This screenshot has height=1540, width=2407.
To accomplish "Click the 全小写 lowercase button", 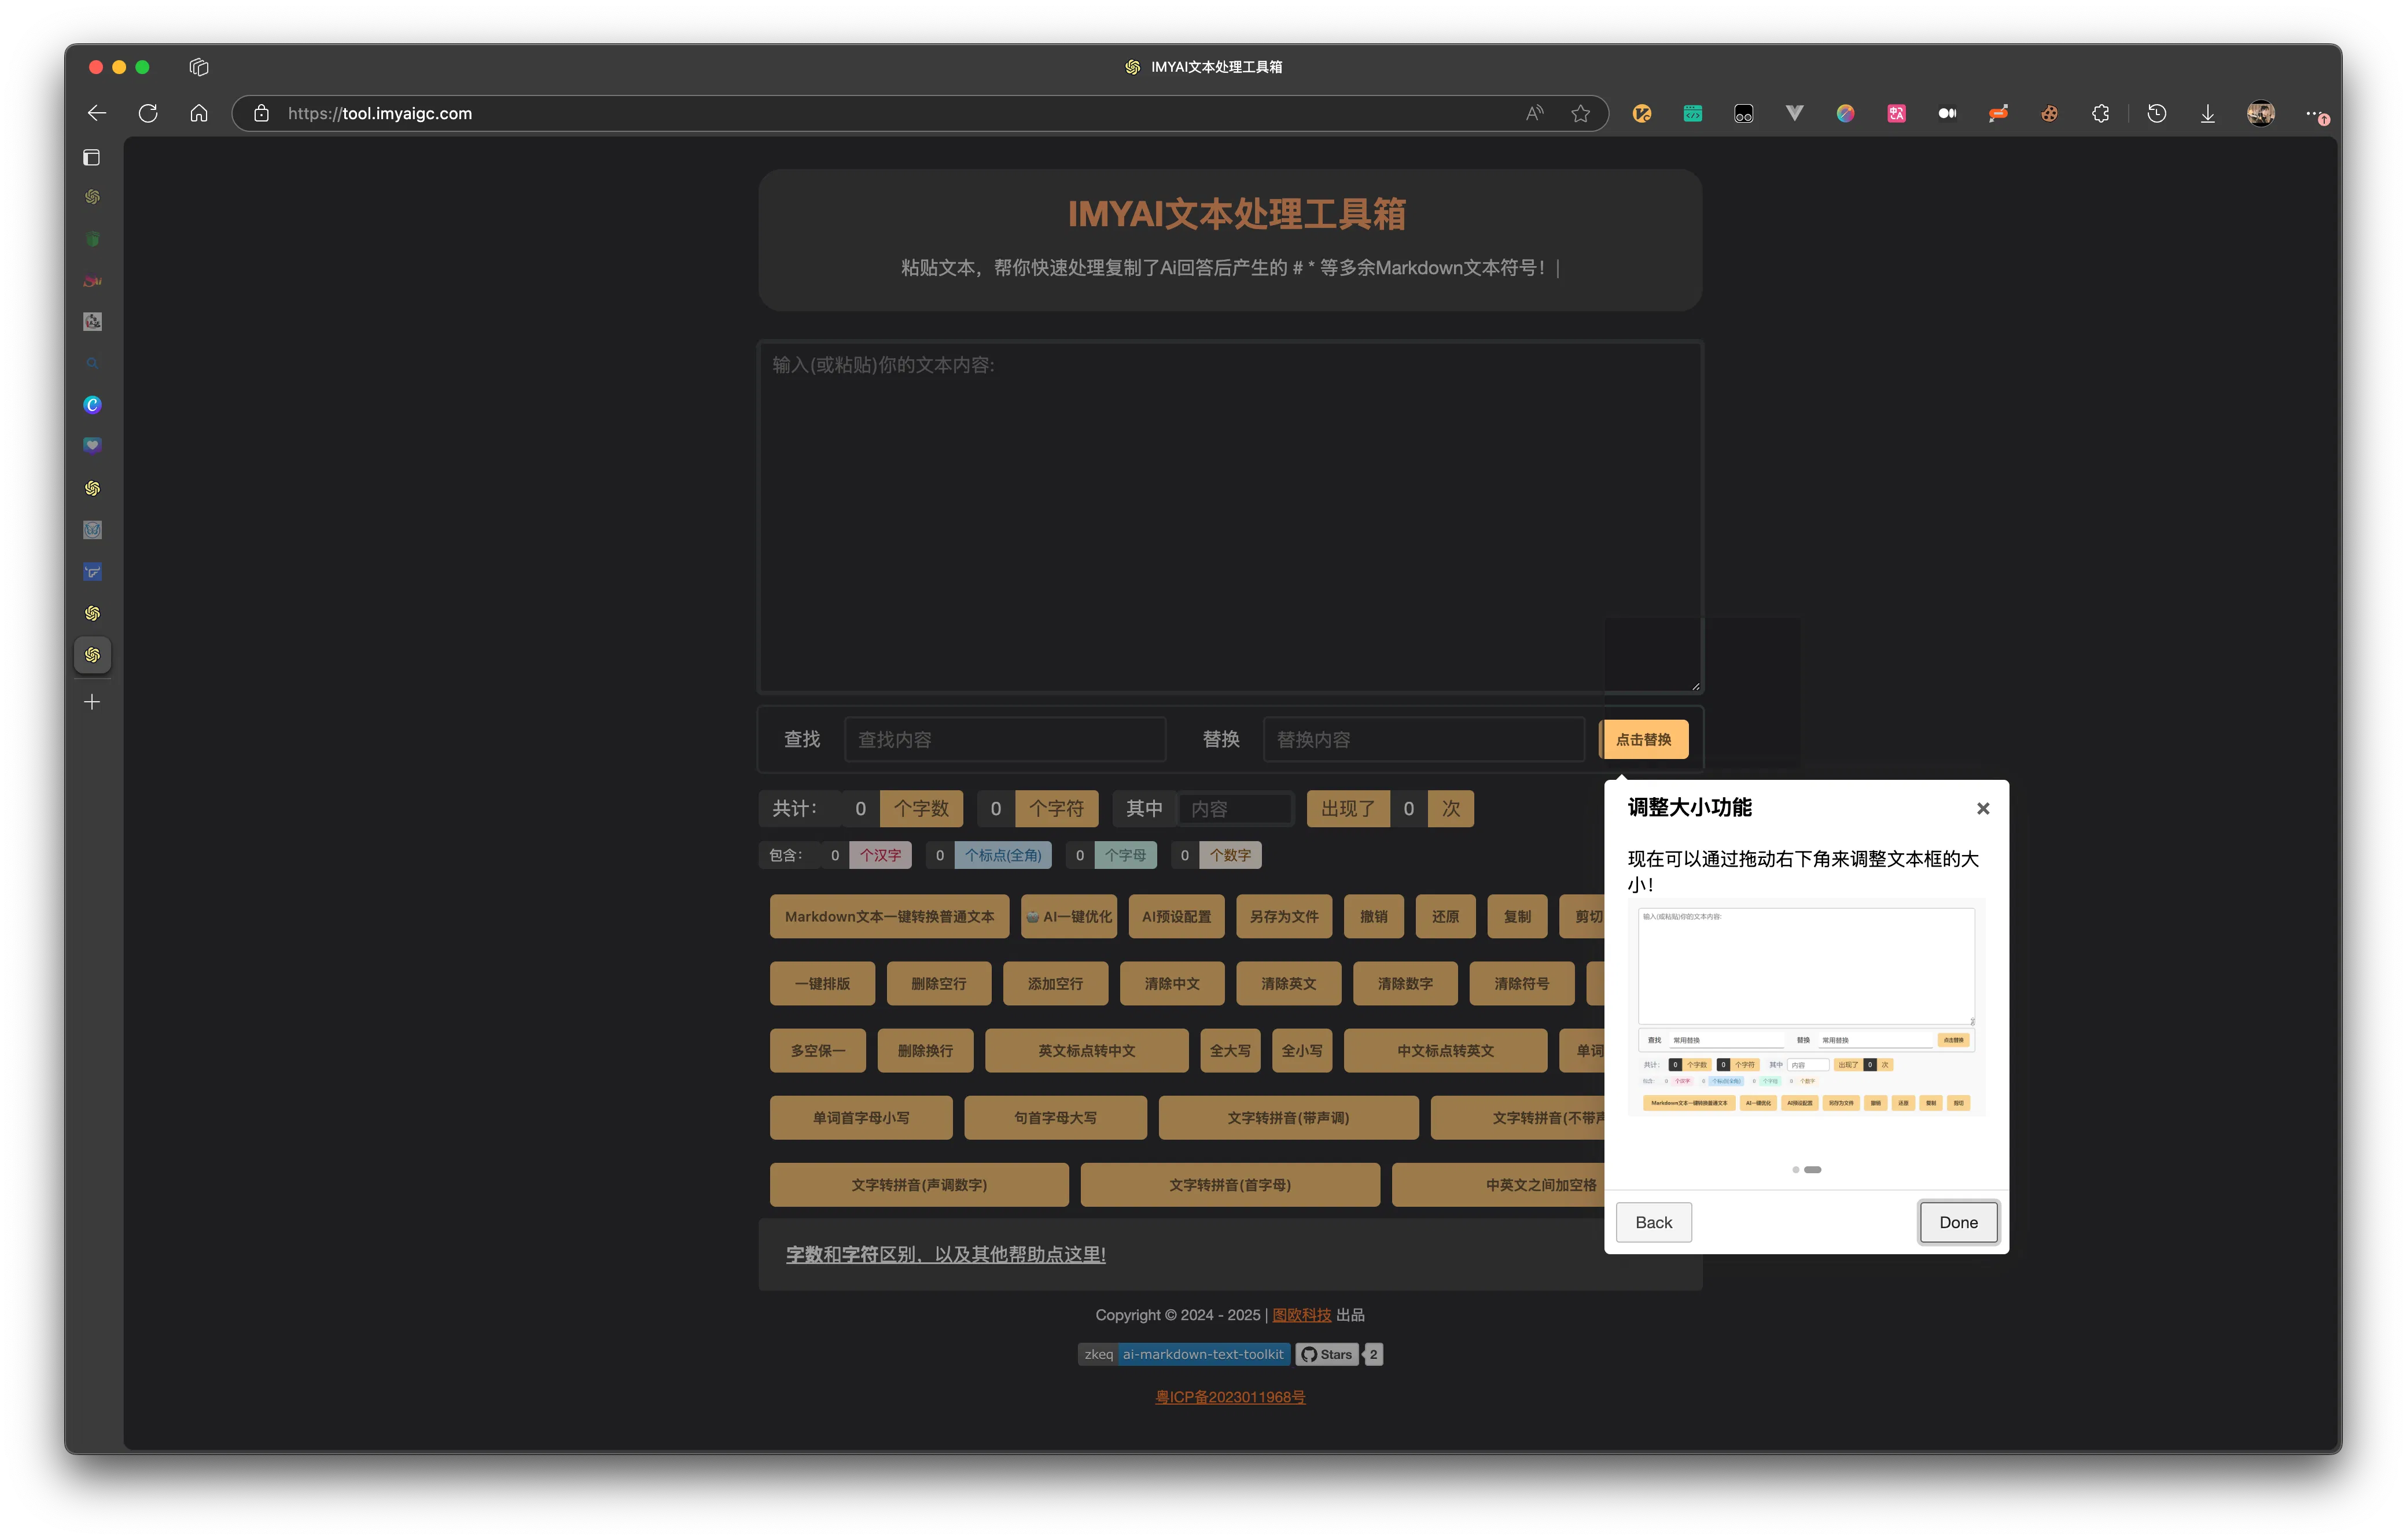I will click(x=1302, y=1050).
